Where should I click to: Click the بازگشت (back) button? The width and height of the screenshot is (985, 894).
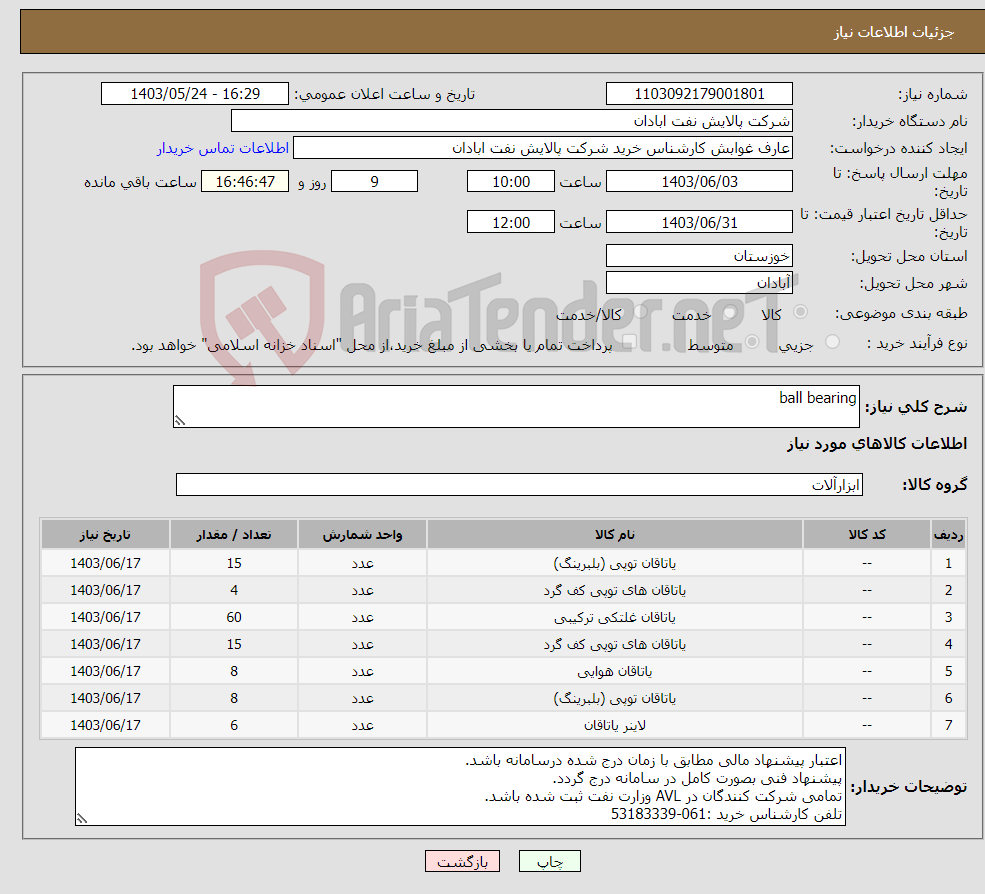click(462, 861)
